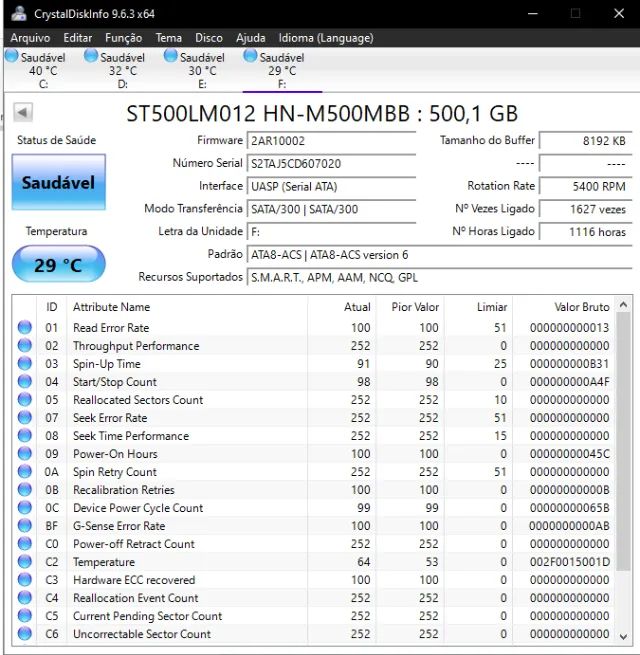Click the Pior Valor column header
This screenshot has width=640, height=655.
click(410, 307)
